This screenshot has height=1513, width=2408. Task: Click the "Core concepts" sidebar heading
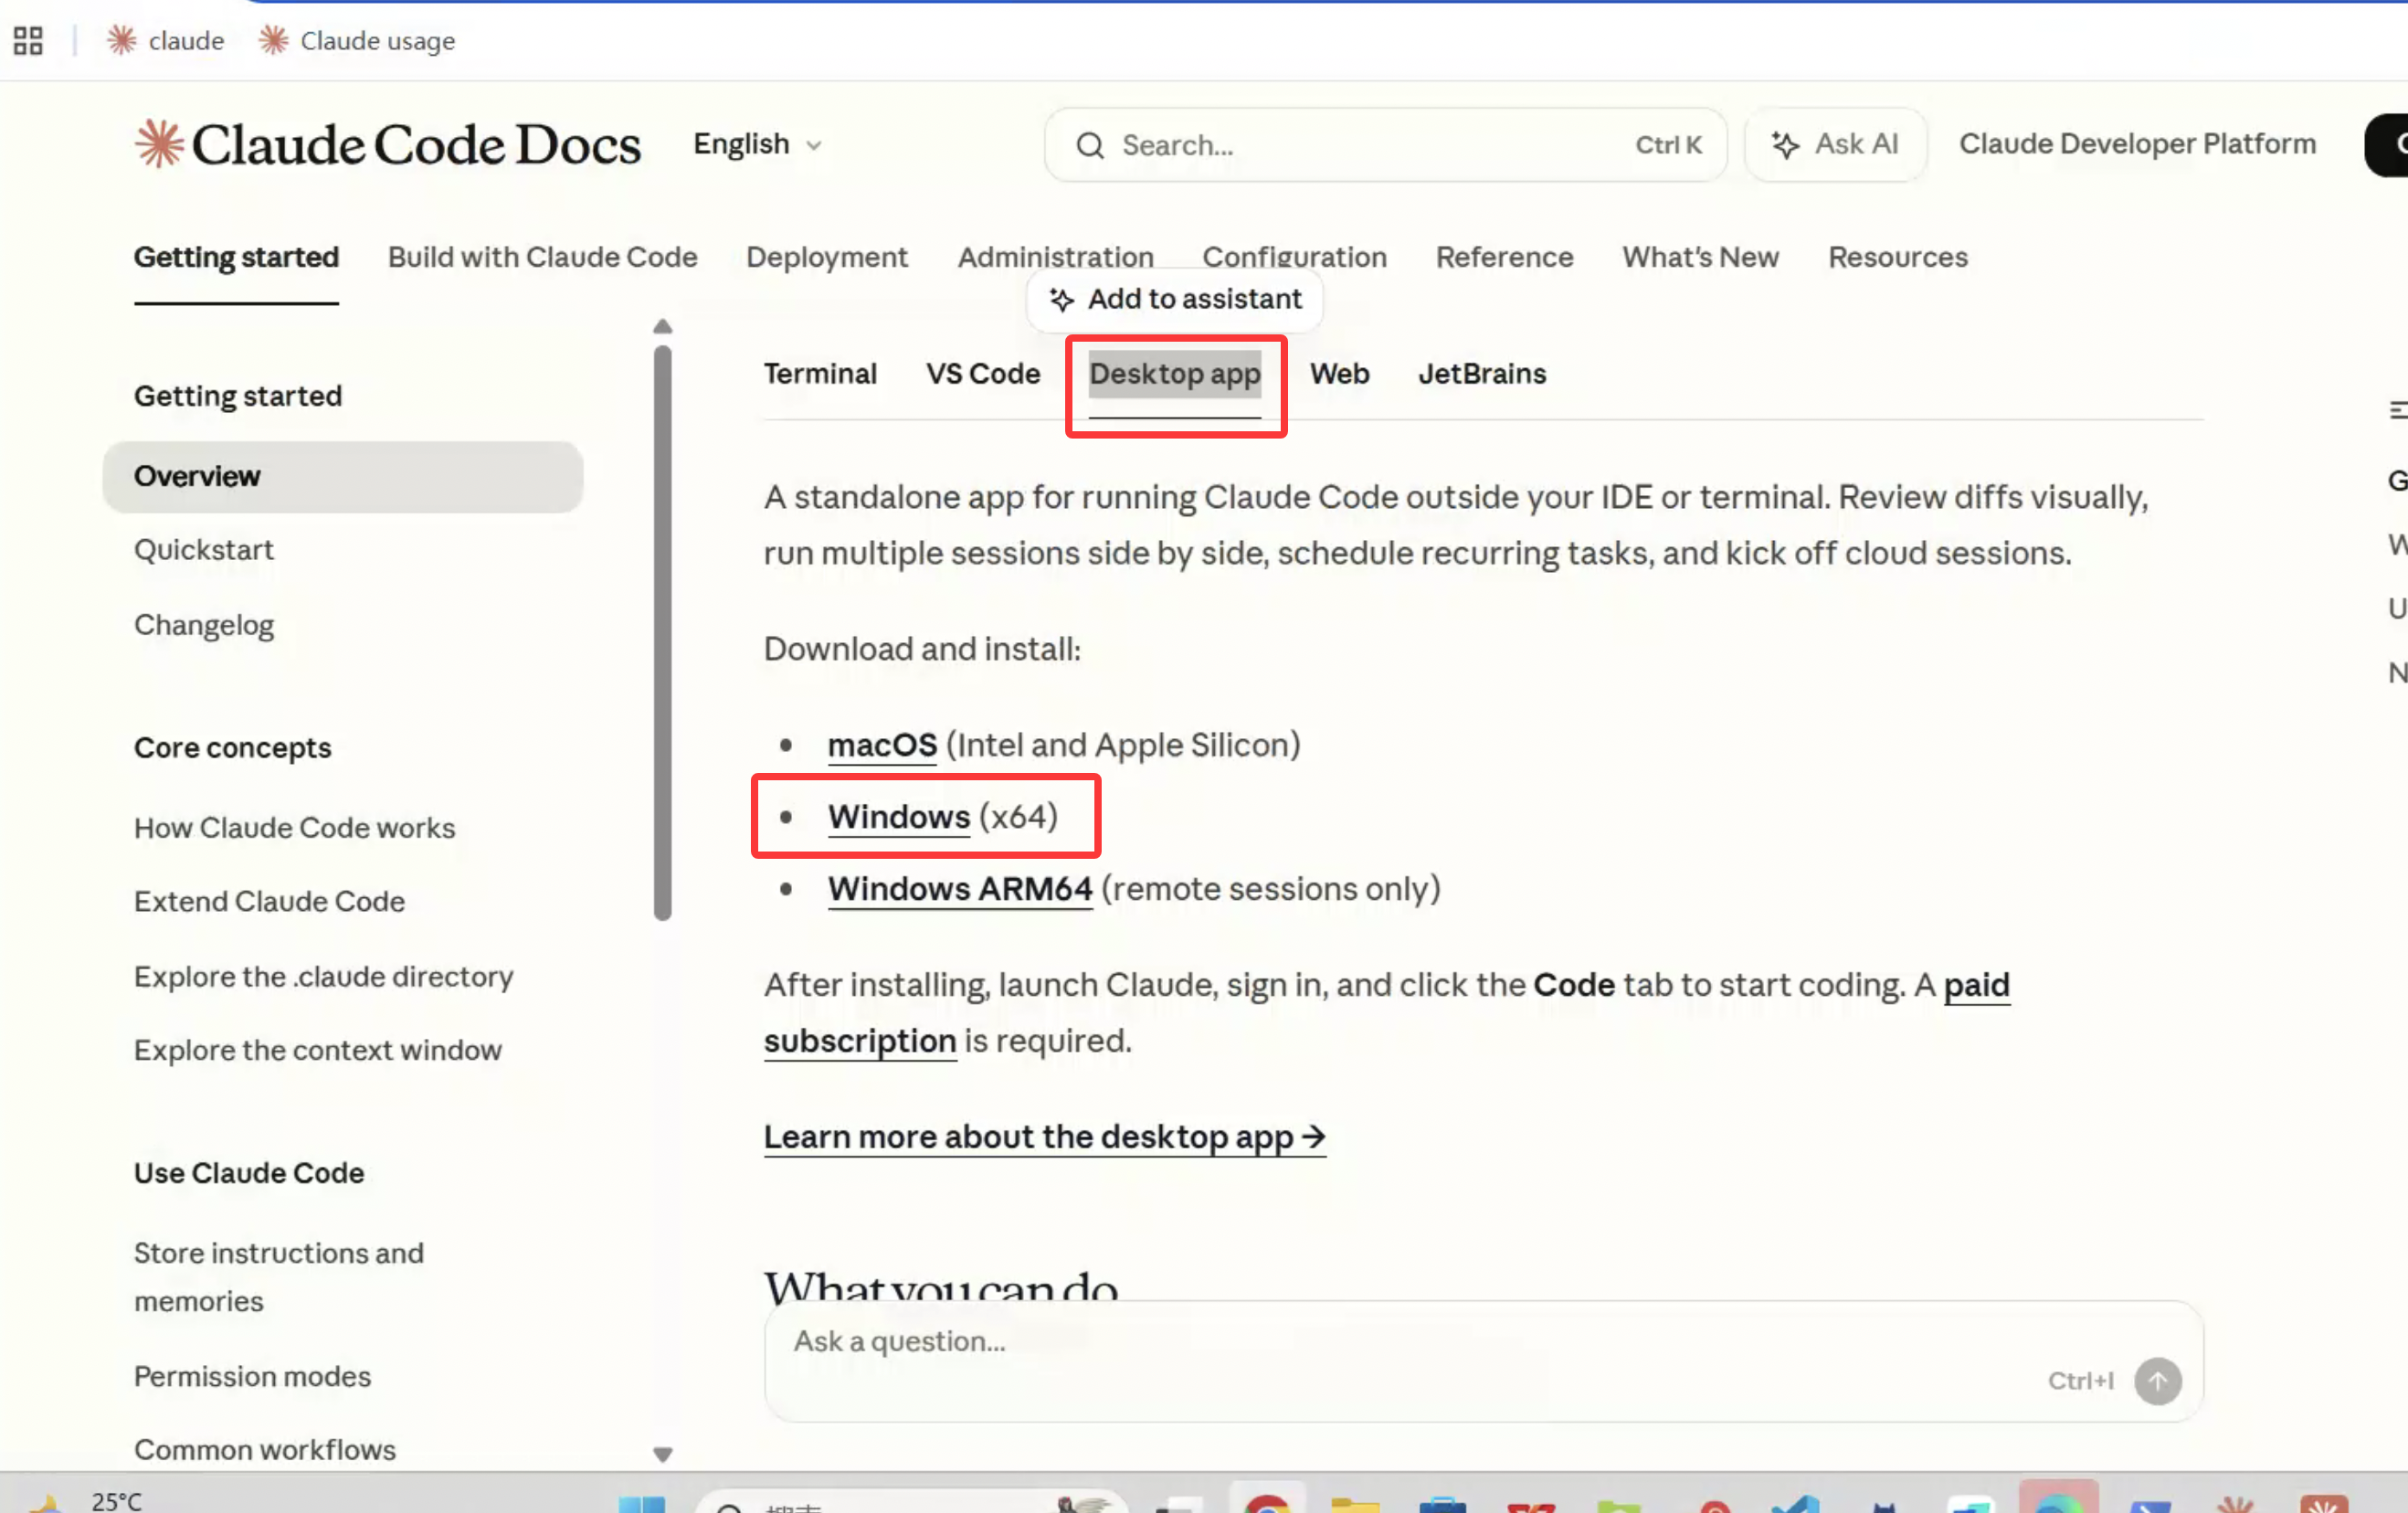coord(232,748)
